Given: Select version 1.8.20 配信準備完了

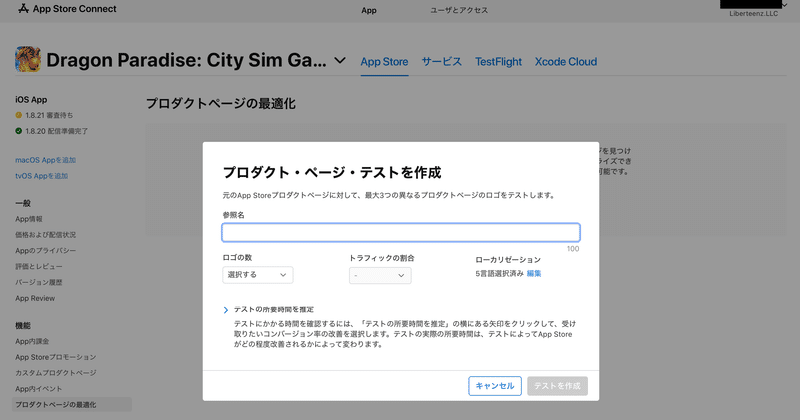Looking at the screenshot, I should coord(57,131).
